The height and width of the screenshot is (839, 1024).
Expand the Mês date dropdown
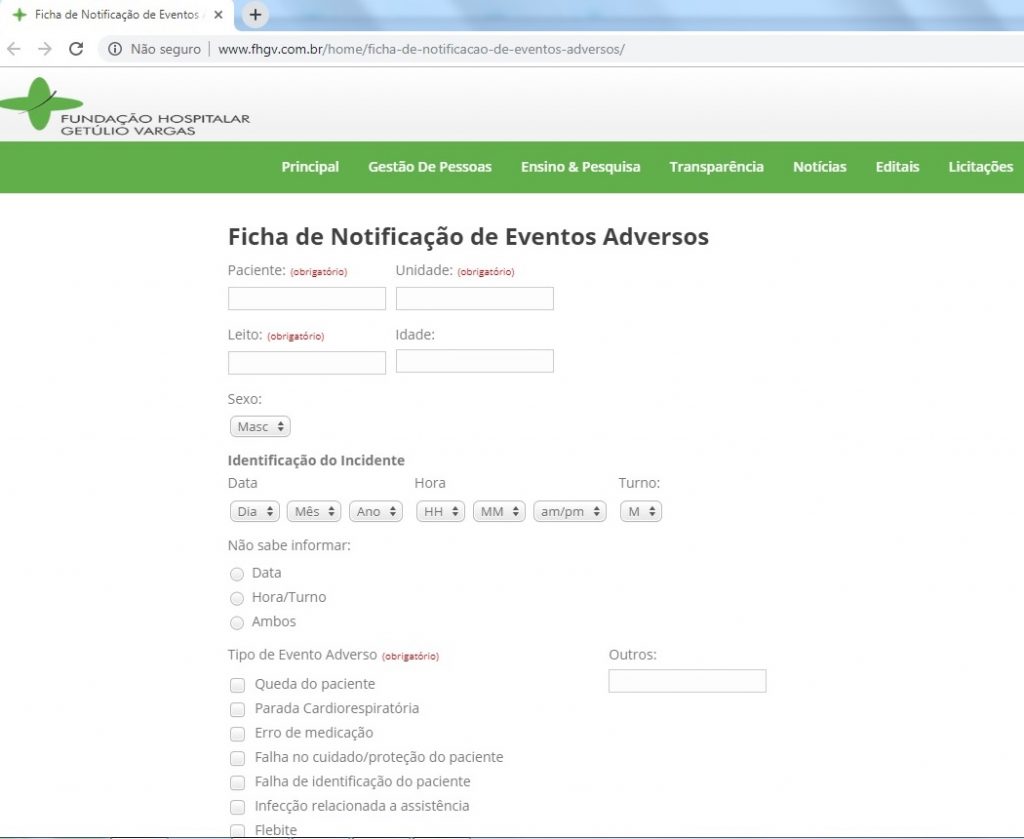point(314,512)
